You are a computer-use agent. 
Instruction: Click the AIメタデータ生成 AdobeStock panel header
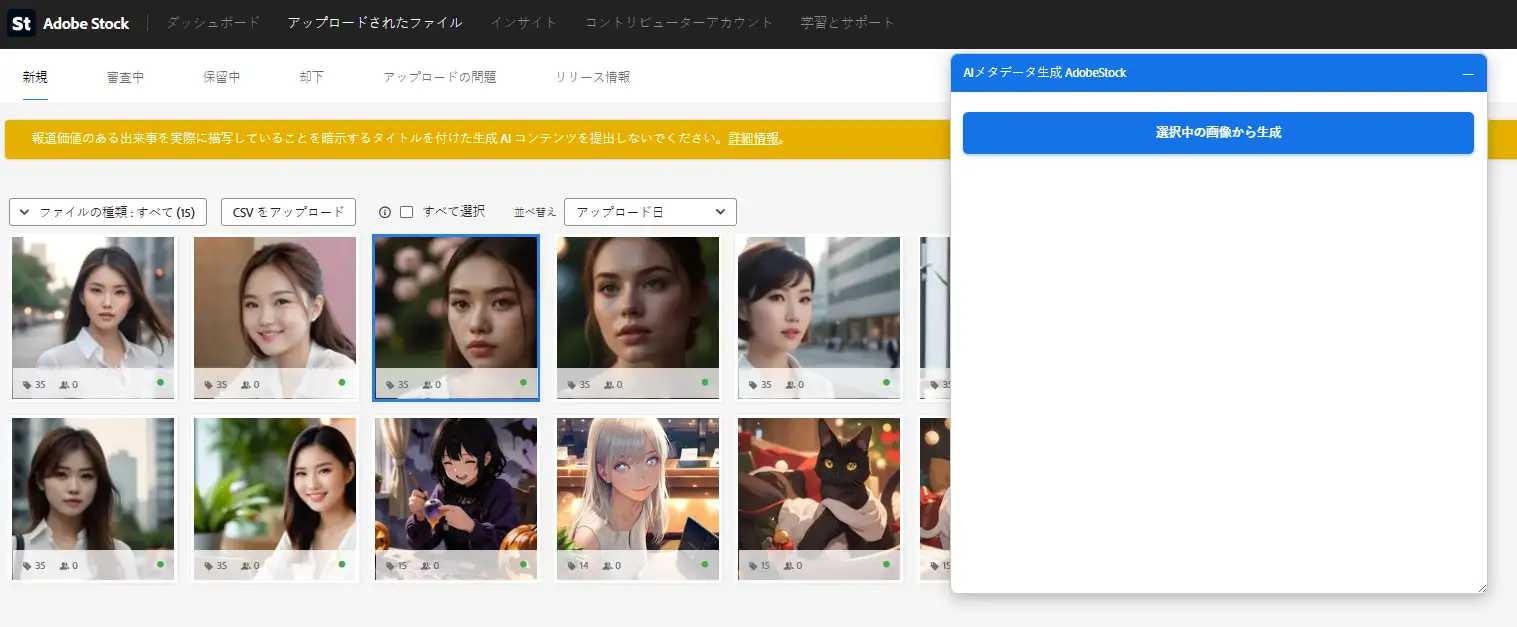[1218, 73]
